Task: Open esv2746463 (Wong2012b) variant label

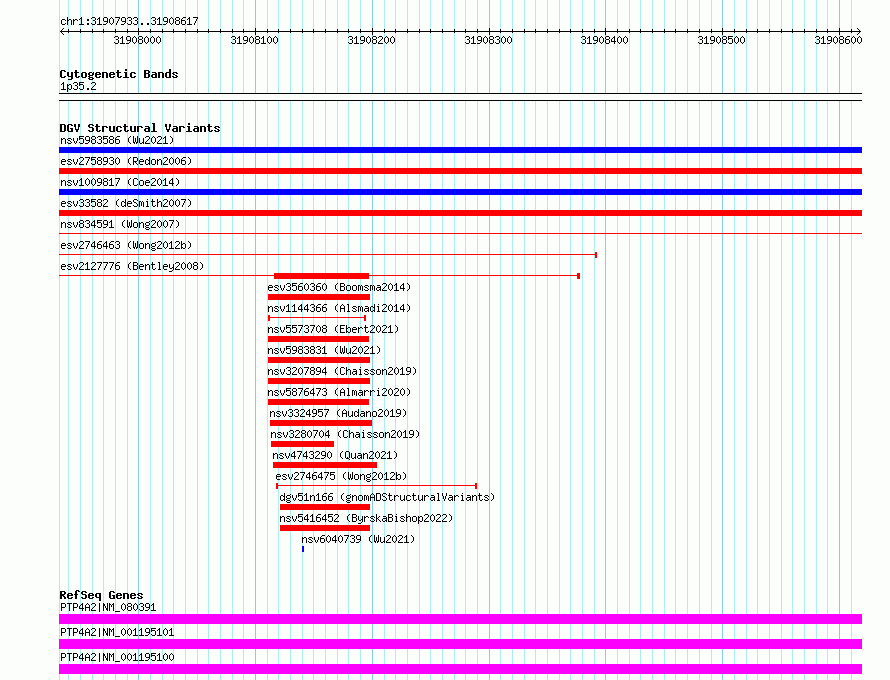Action: point(126,245)
